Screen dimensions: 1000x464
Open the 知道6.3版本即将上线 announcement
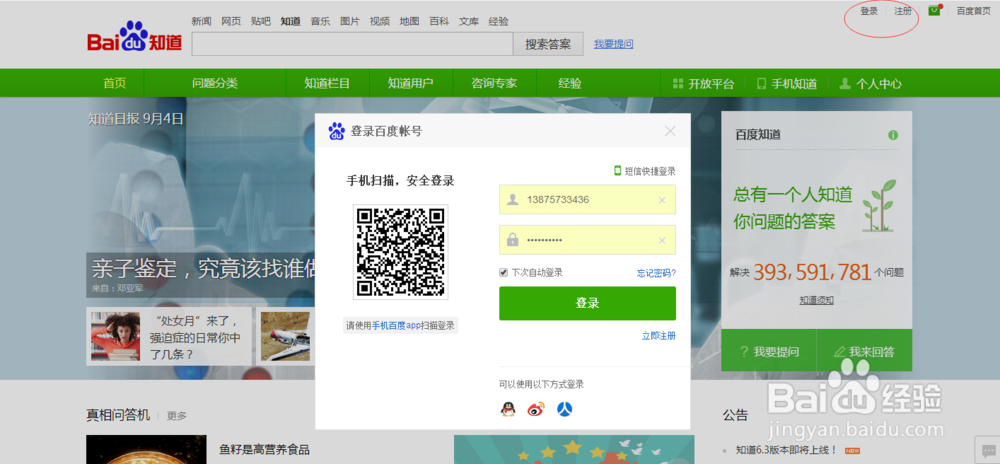[x=786, y=450]
